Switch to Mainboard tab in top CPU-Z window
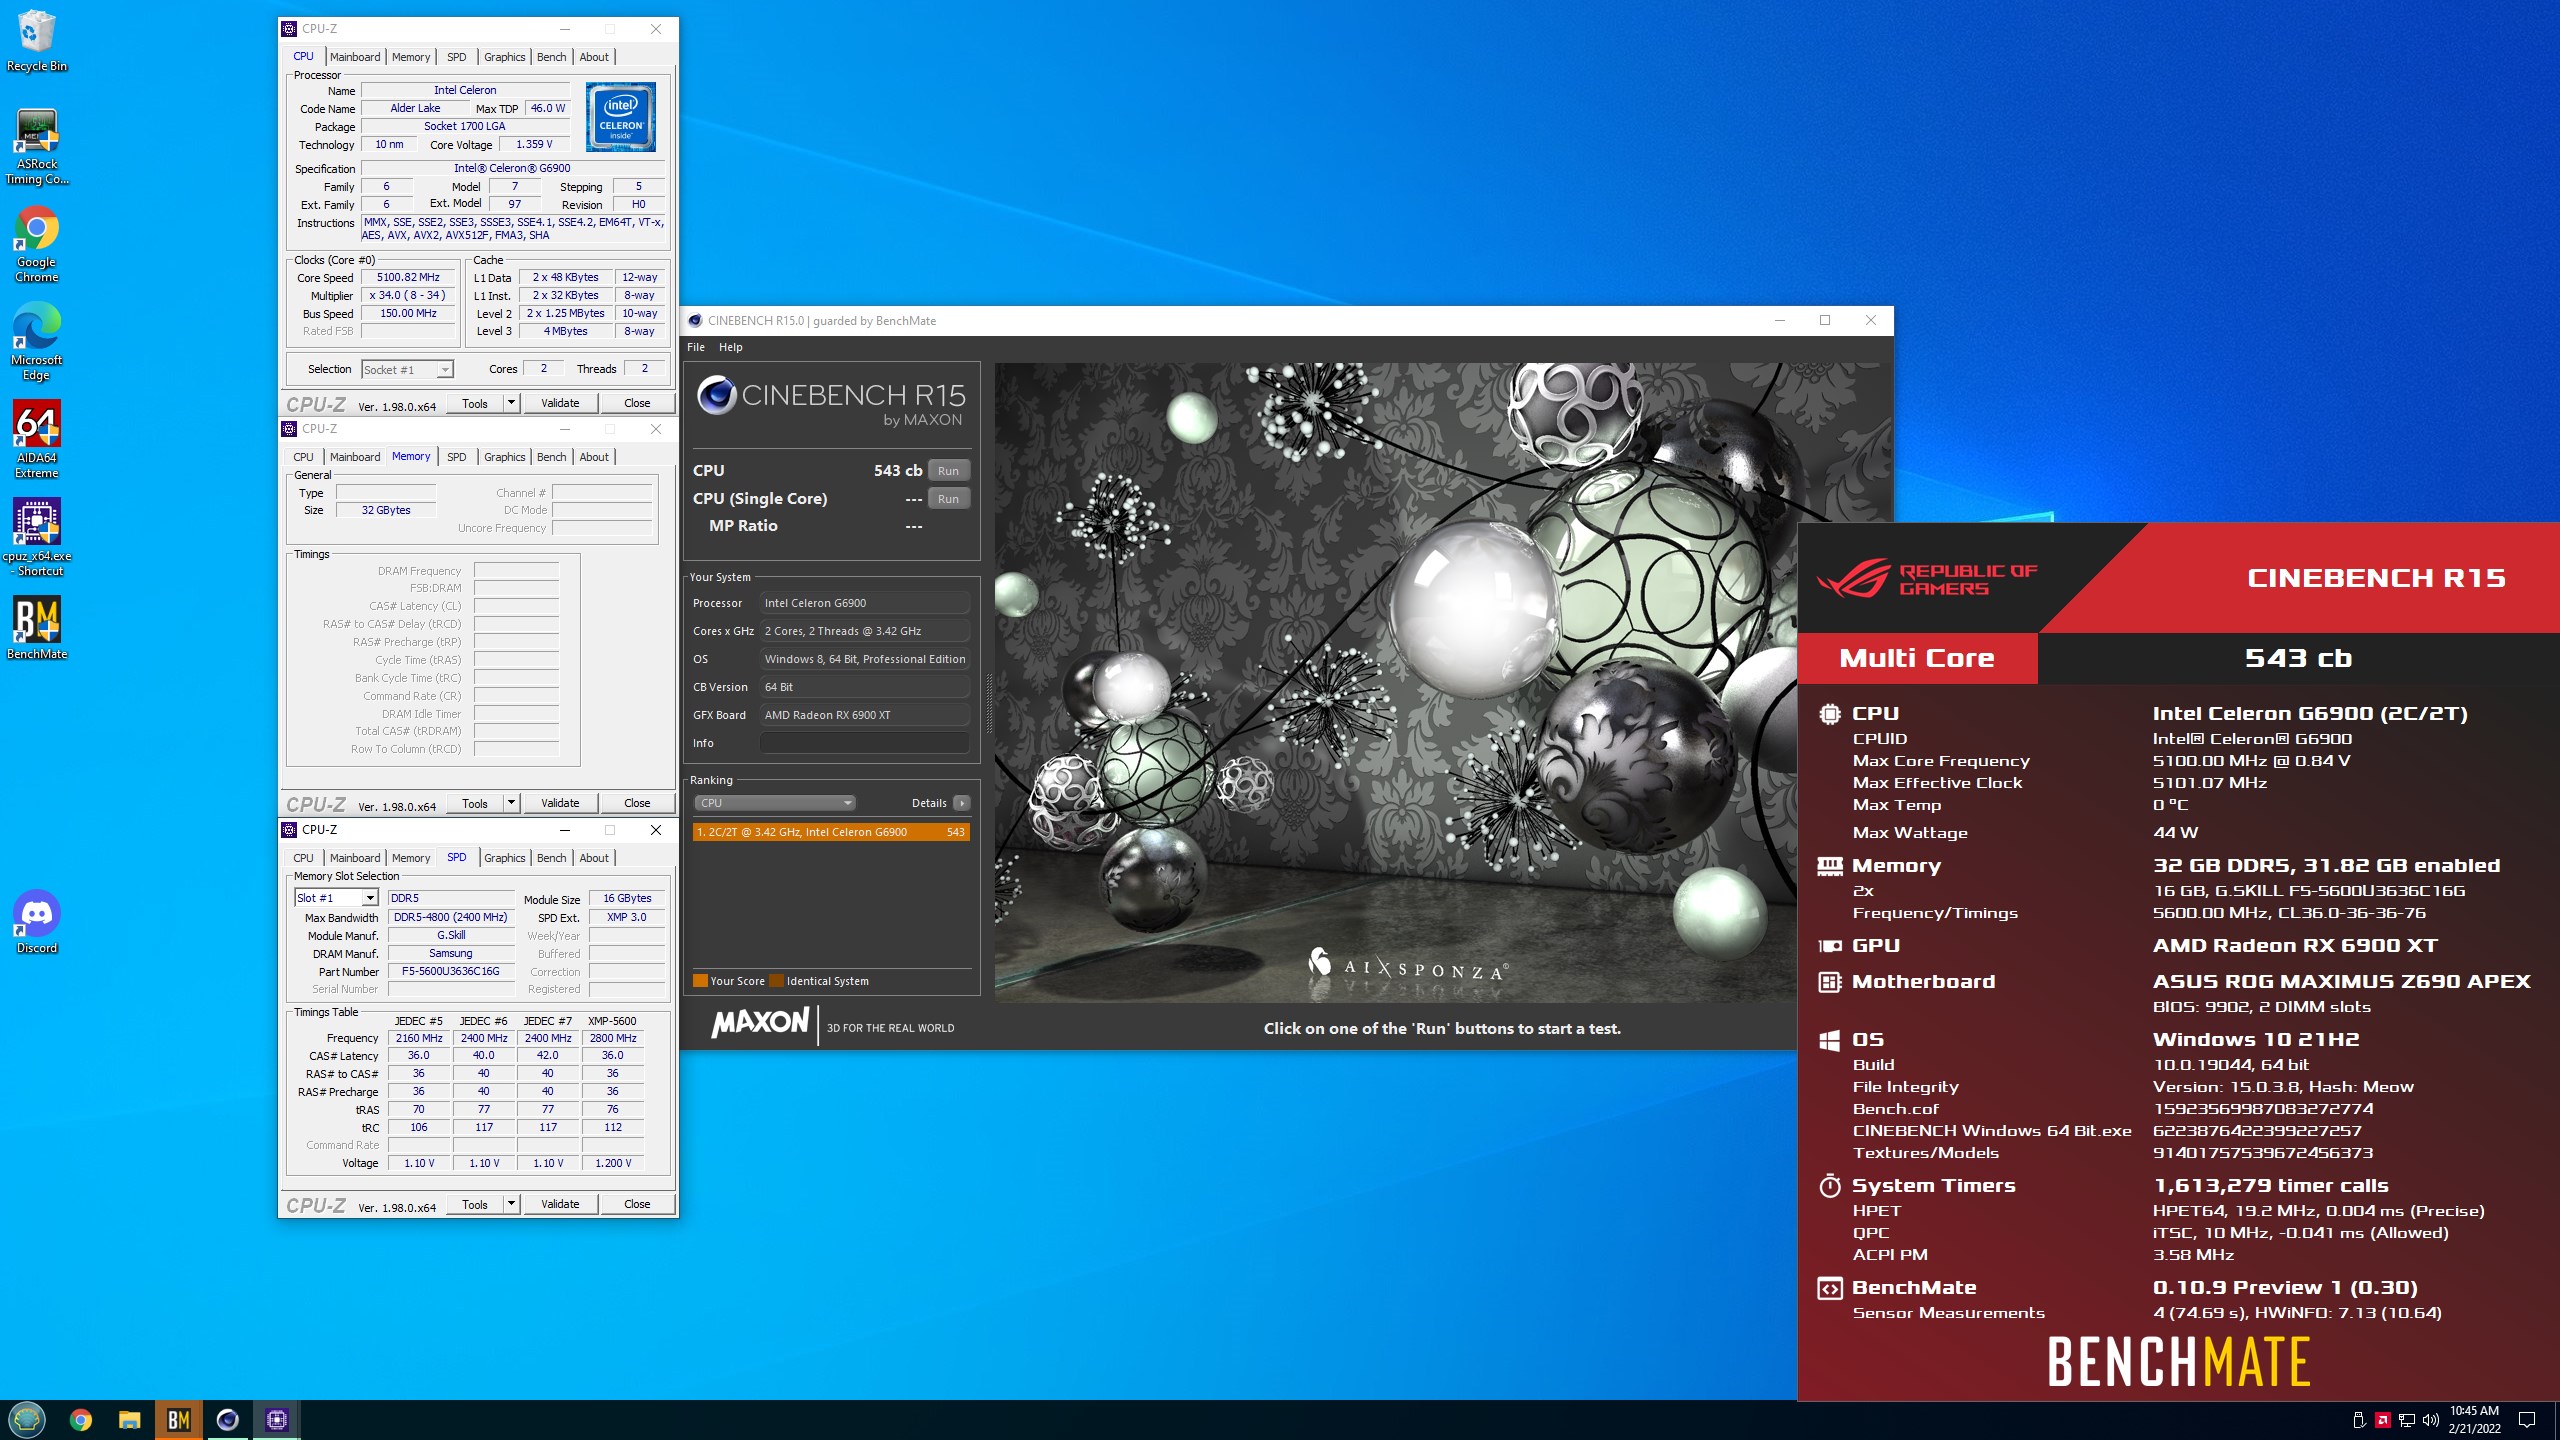 (x=355, y=57)
